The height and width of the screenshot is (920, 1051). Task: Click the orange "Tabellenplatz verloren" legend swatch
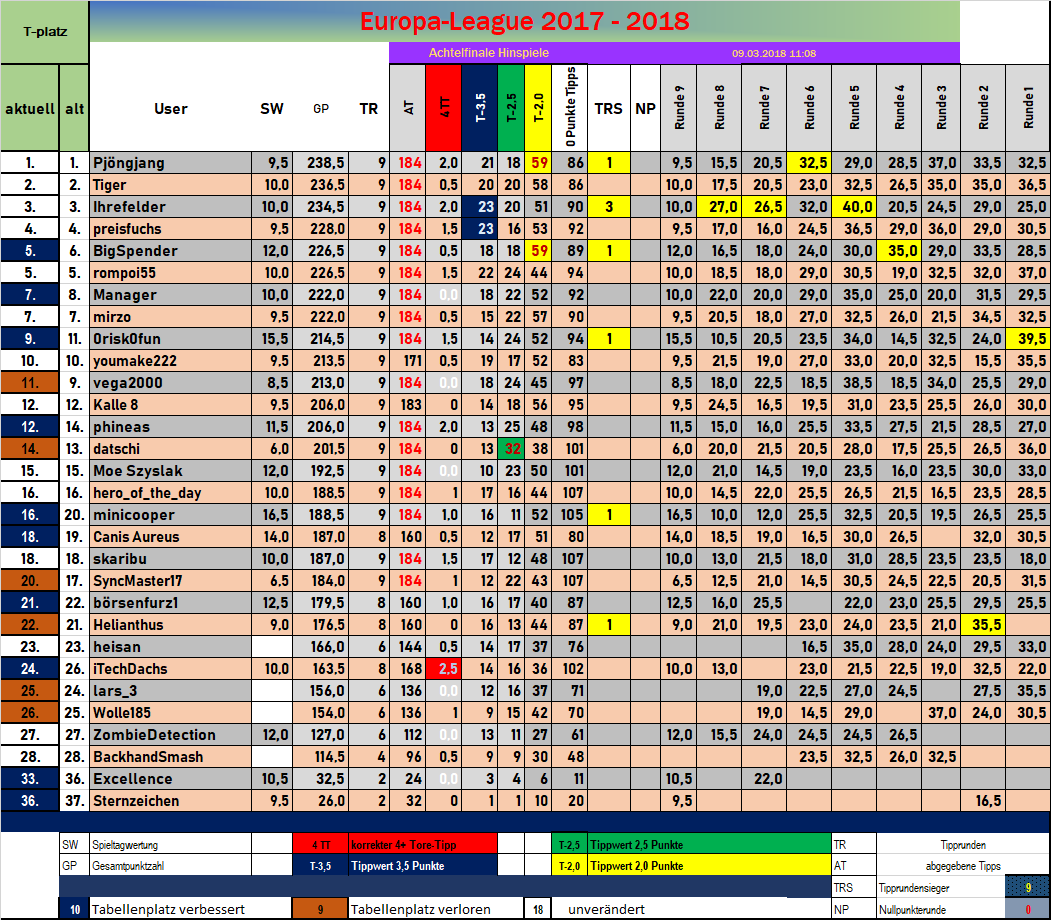coord(320,909)
